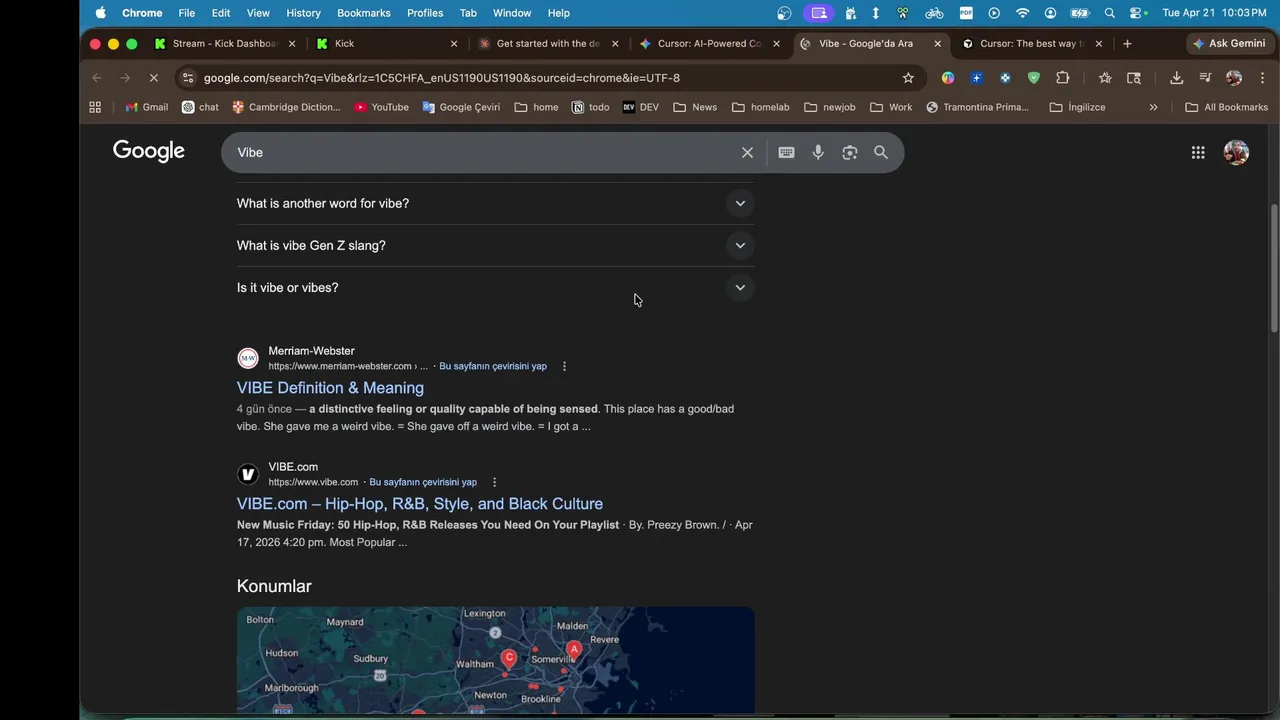
Task: Open more options for Merriam-Webster result
Action: pos(564,366)
